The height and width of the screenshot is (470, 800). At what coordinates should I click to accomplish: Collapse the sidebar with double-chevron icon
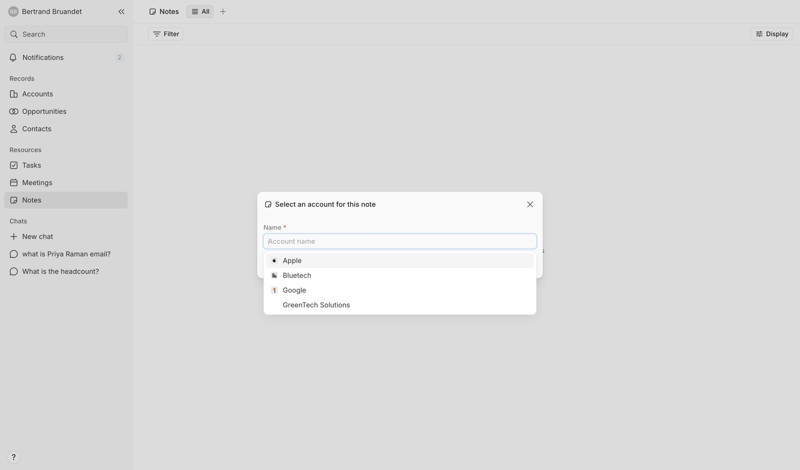point(121,11)
